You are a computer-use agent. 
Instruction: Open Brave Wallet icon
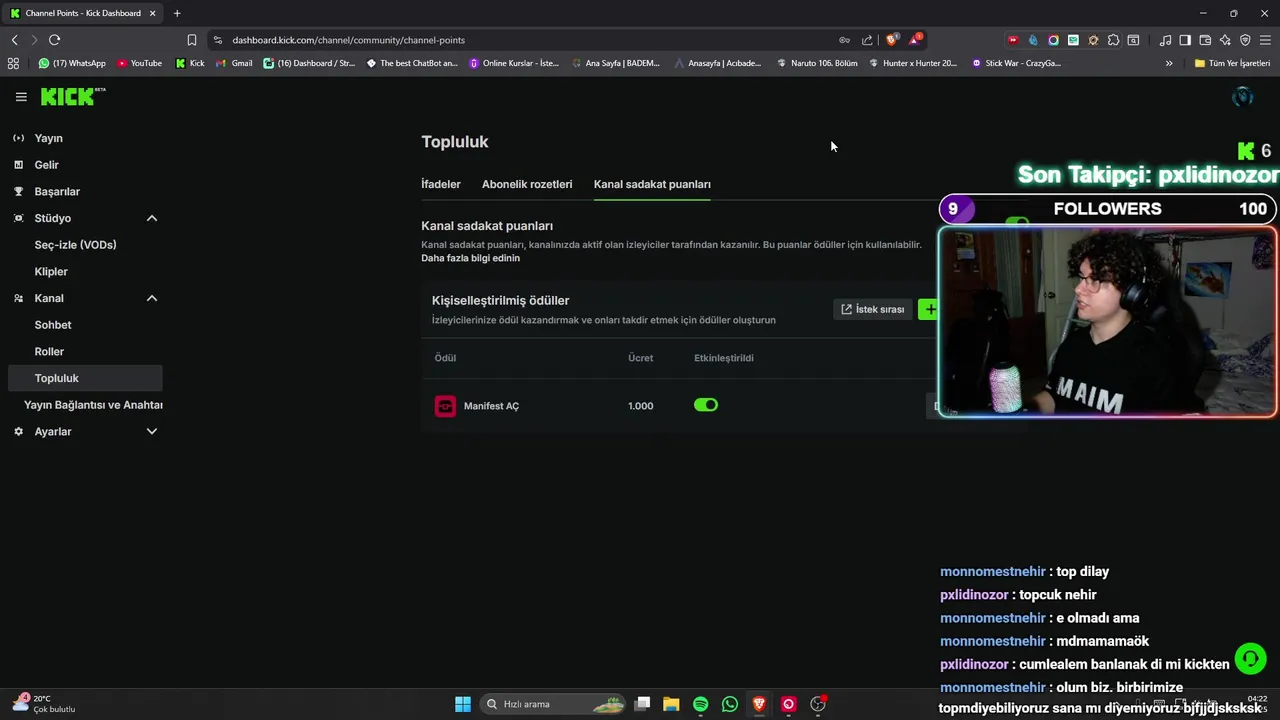[1205, 40]
